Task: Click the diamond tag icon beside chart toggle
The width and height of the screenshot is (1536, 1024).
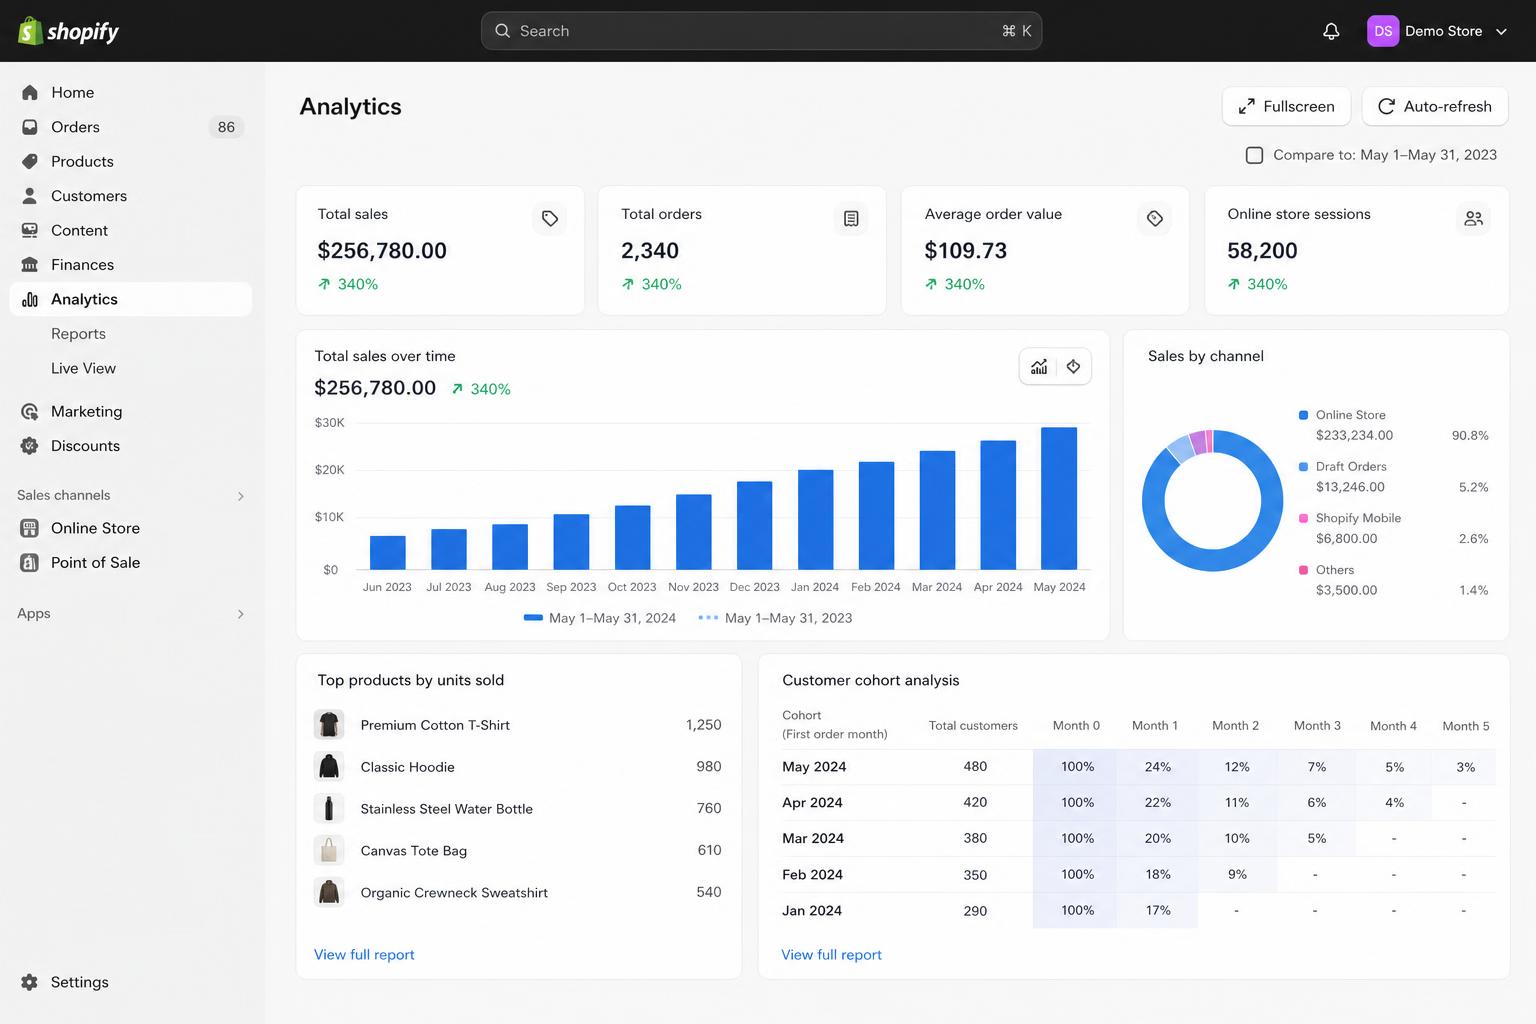Action: tap(1073, 366)
